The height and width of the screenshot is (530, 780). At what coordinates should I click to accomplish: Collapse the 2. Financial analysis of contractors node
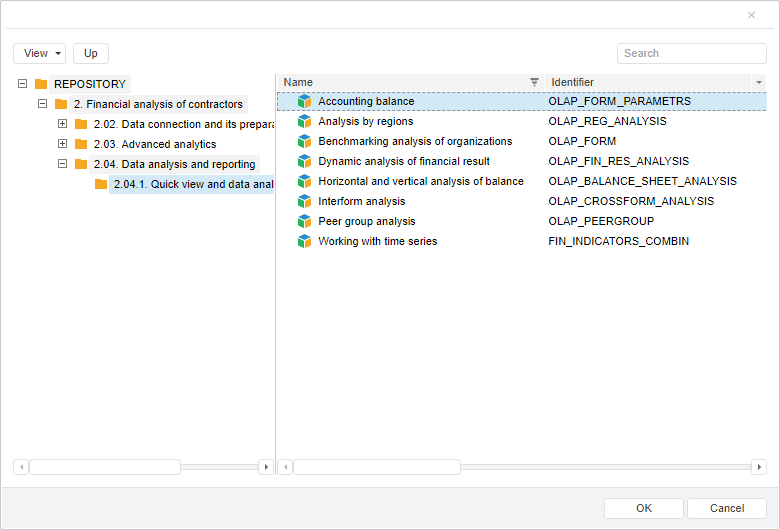point(42,104)
